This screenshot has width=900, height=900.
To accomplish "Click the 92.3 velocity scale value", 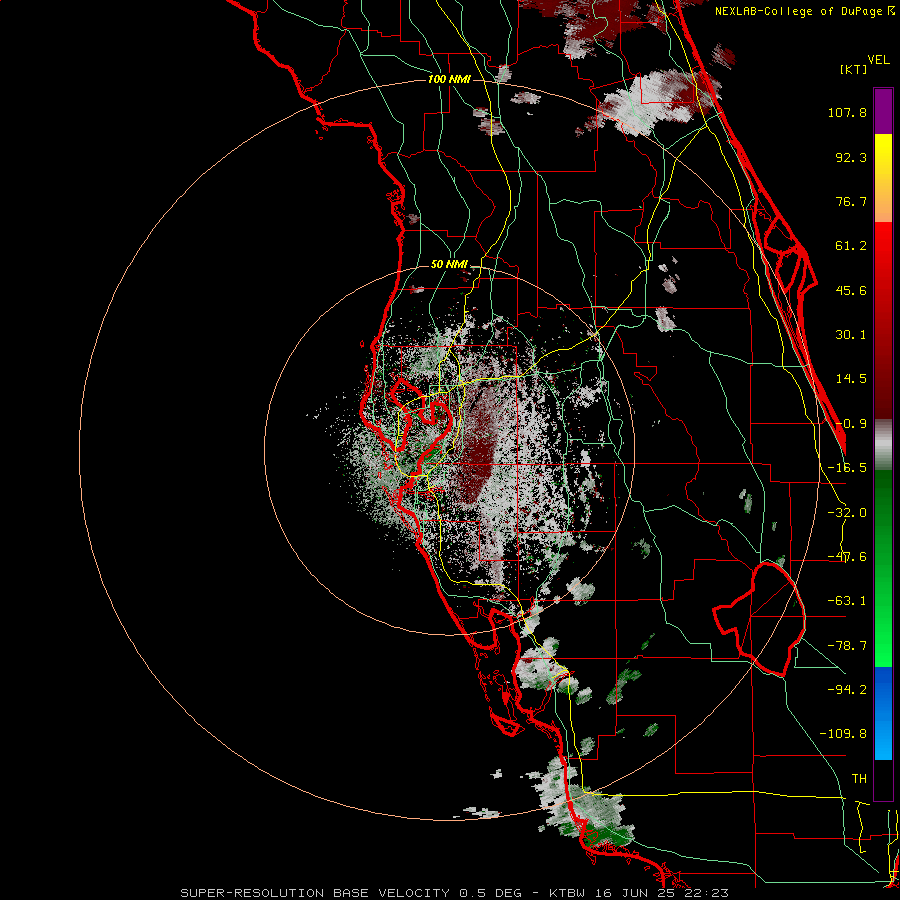I will click(851, 157).
